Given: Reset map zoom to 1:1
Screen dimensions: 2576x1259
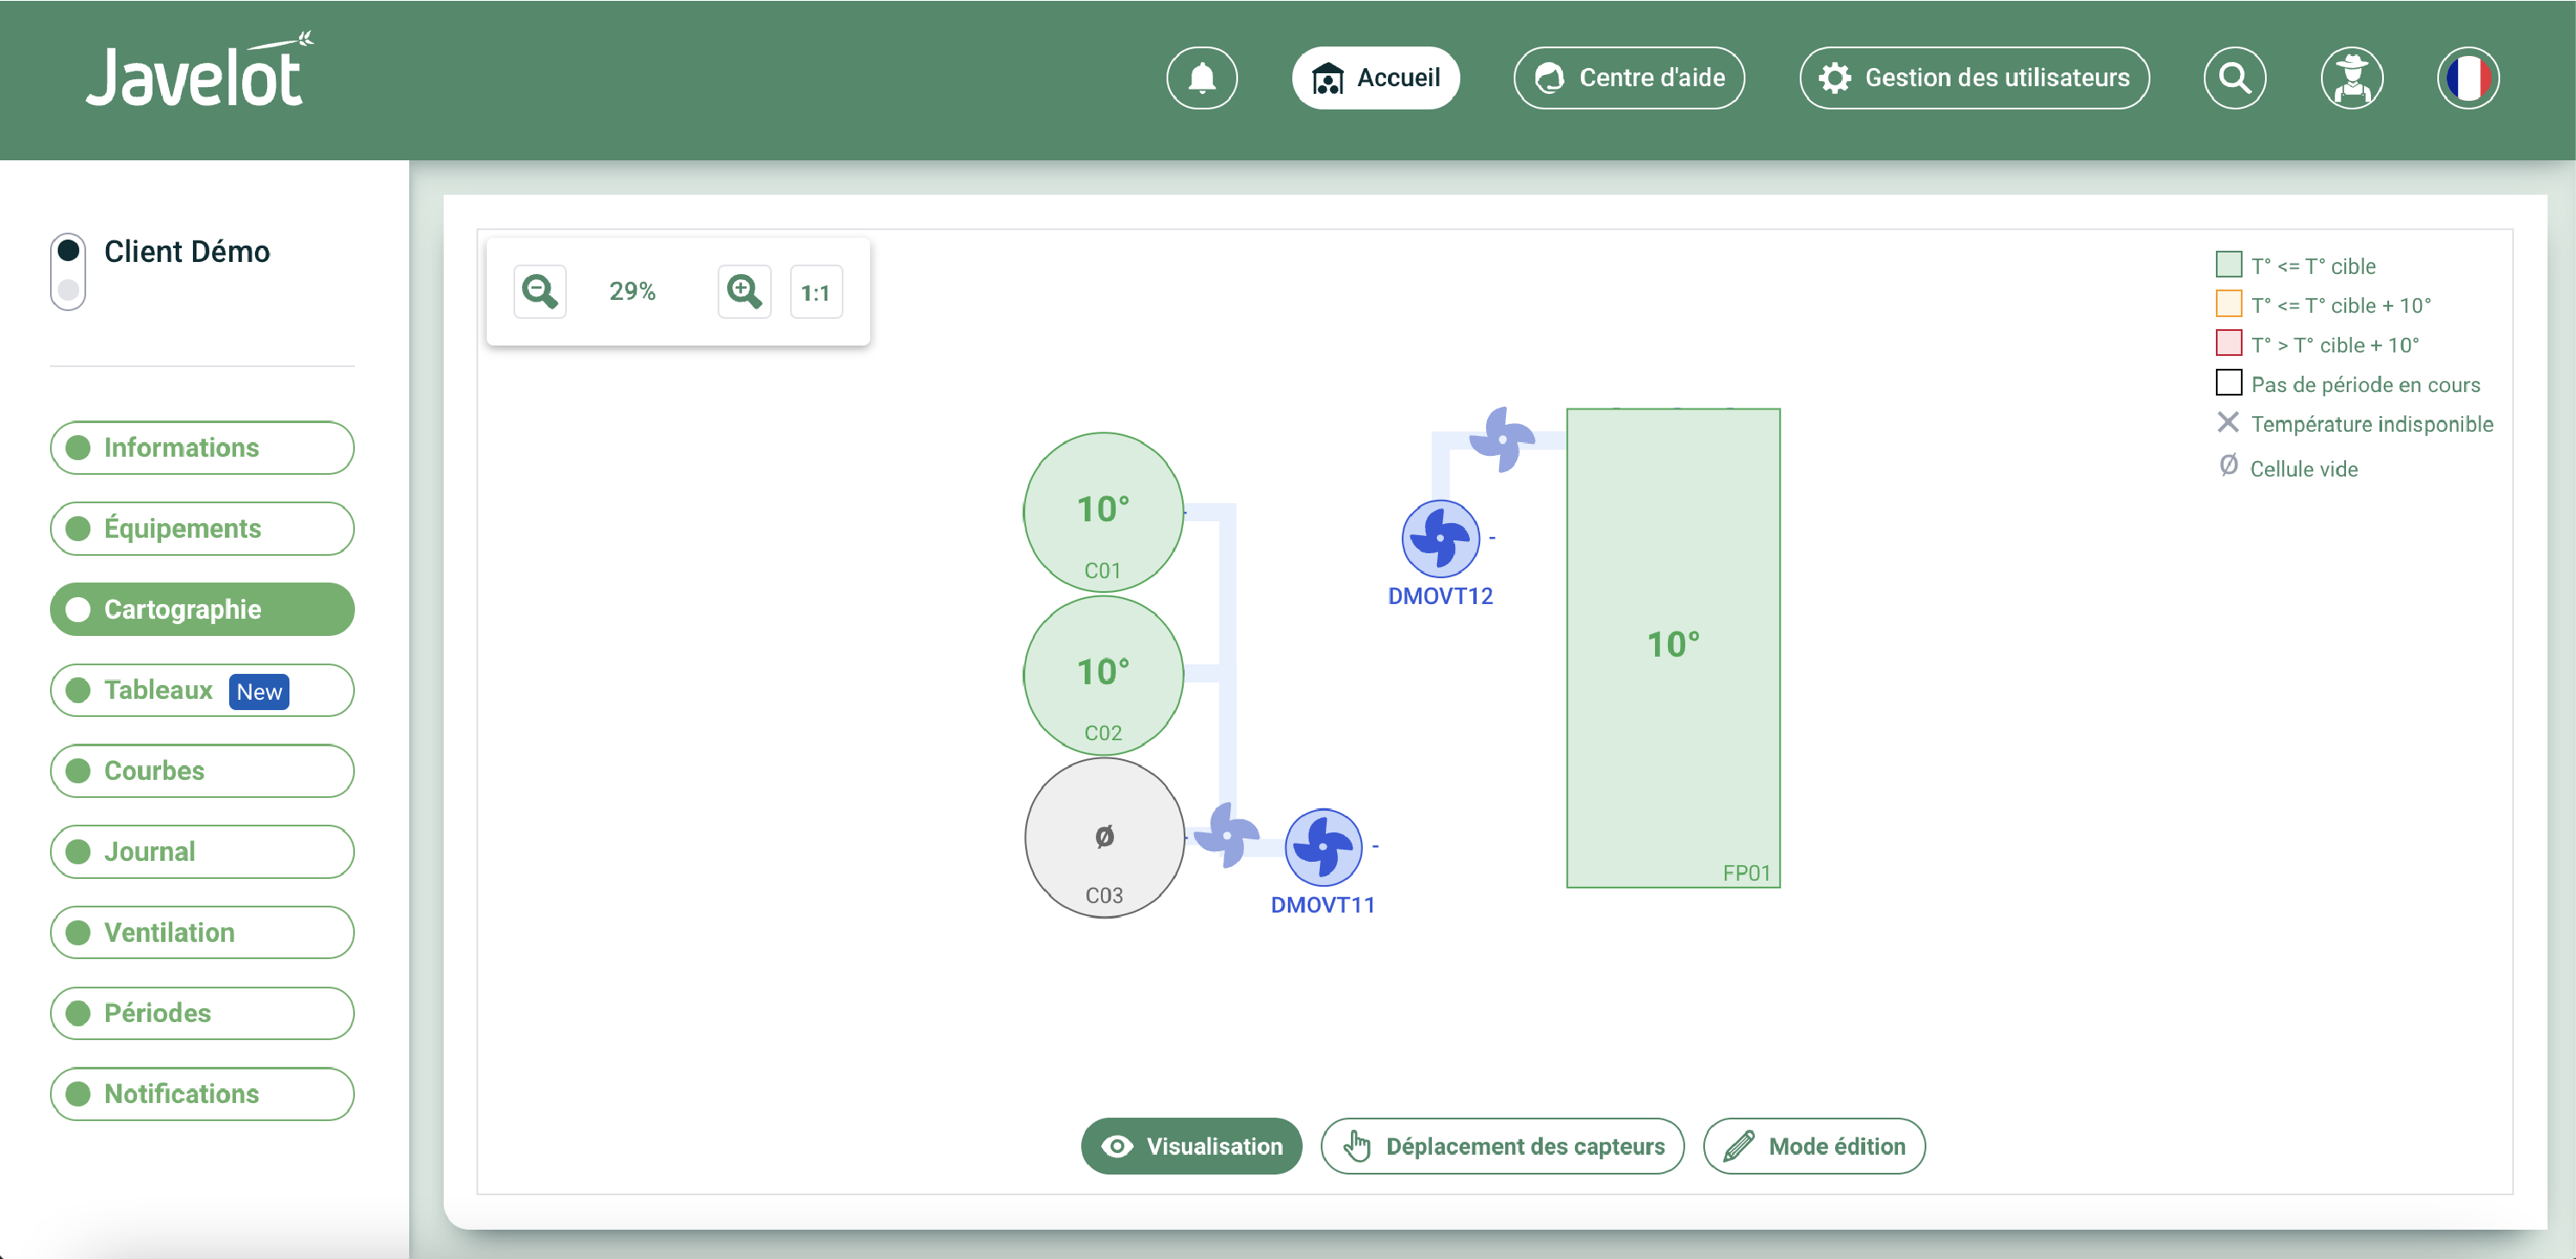Looking at the screenshot, I should click(815, 293).
